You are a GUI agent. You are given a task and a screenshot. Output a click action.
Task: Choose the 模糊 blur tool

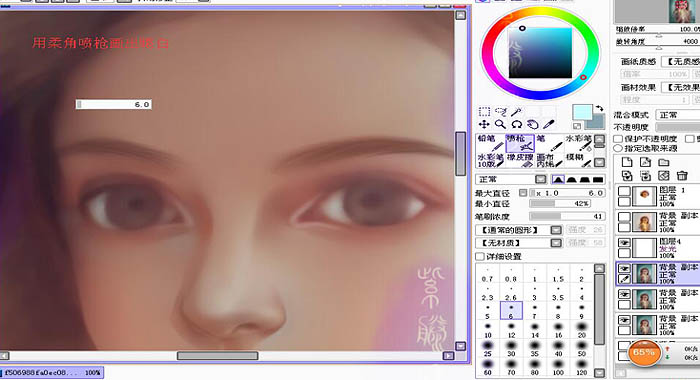[579, 160]
